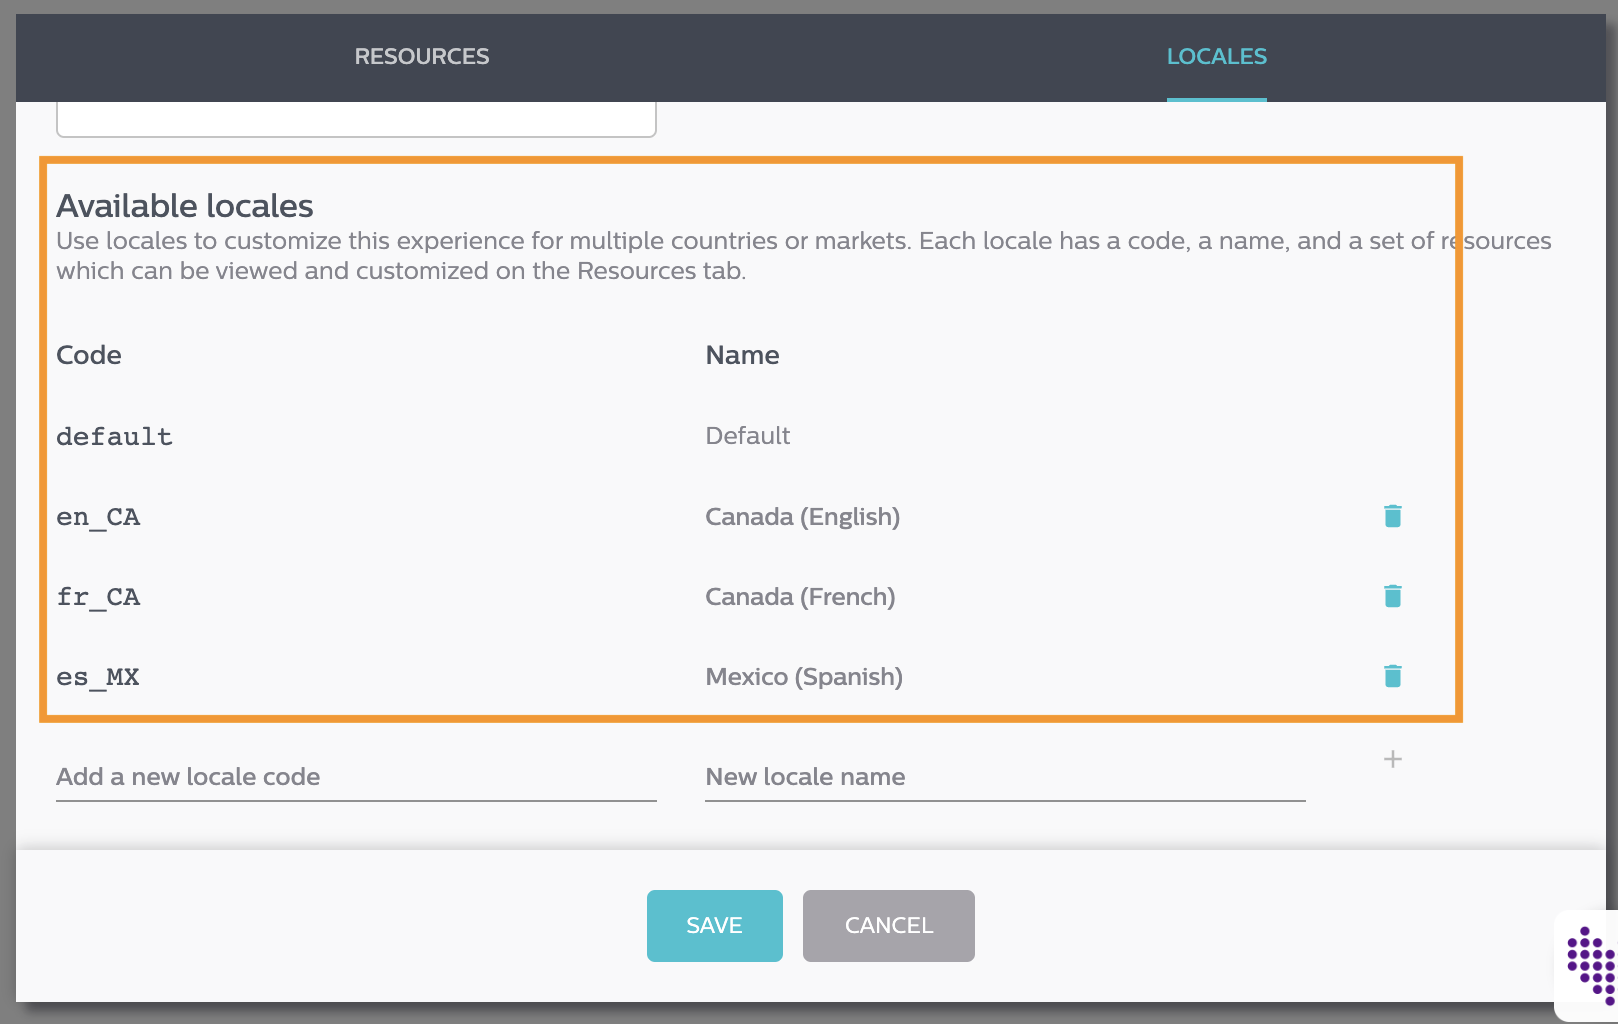Focus the New locale name field

coord(1005,777)
